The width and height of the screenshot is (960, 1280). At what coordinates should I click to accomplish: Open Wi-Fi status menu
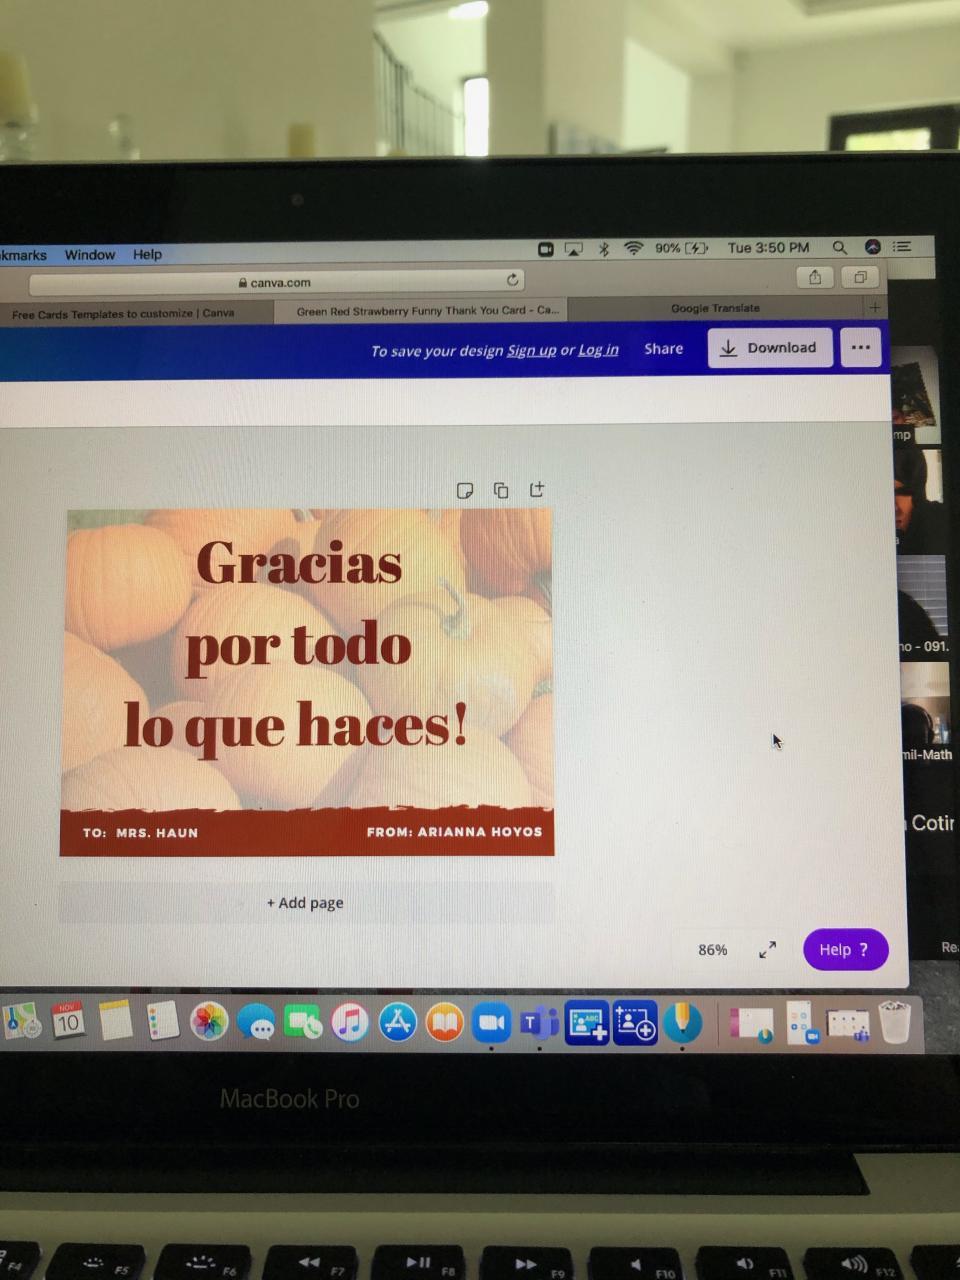click(633, 248)
